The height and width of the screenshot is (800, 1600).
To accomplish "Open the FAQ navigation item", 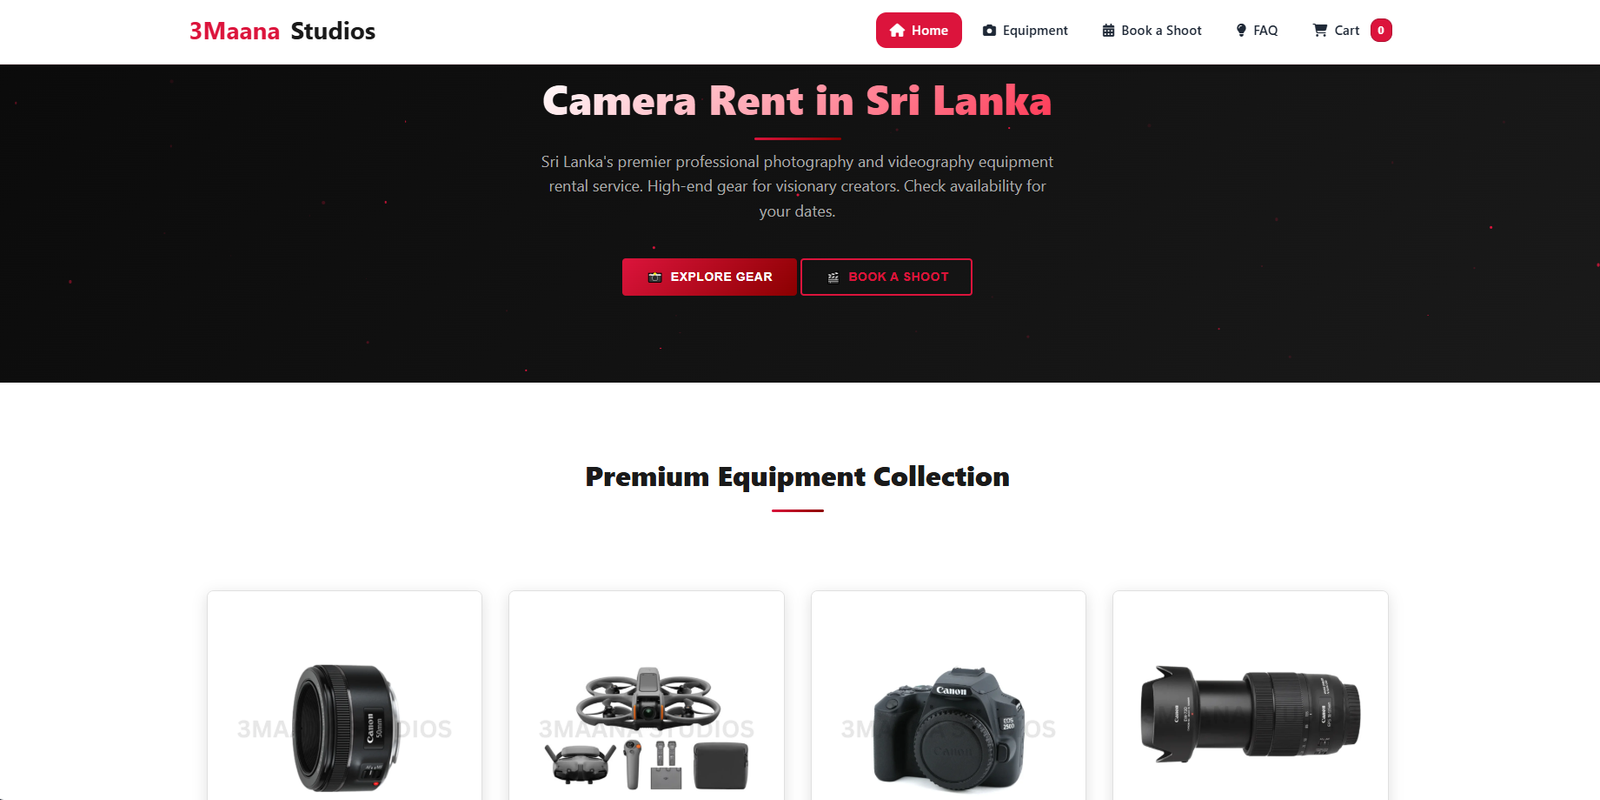I will 1257,31.
